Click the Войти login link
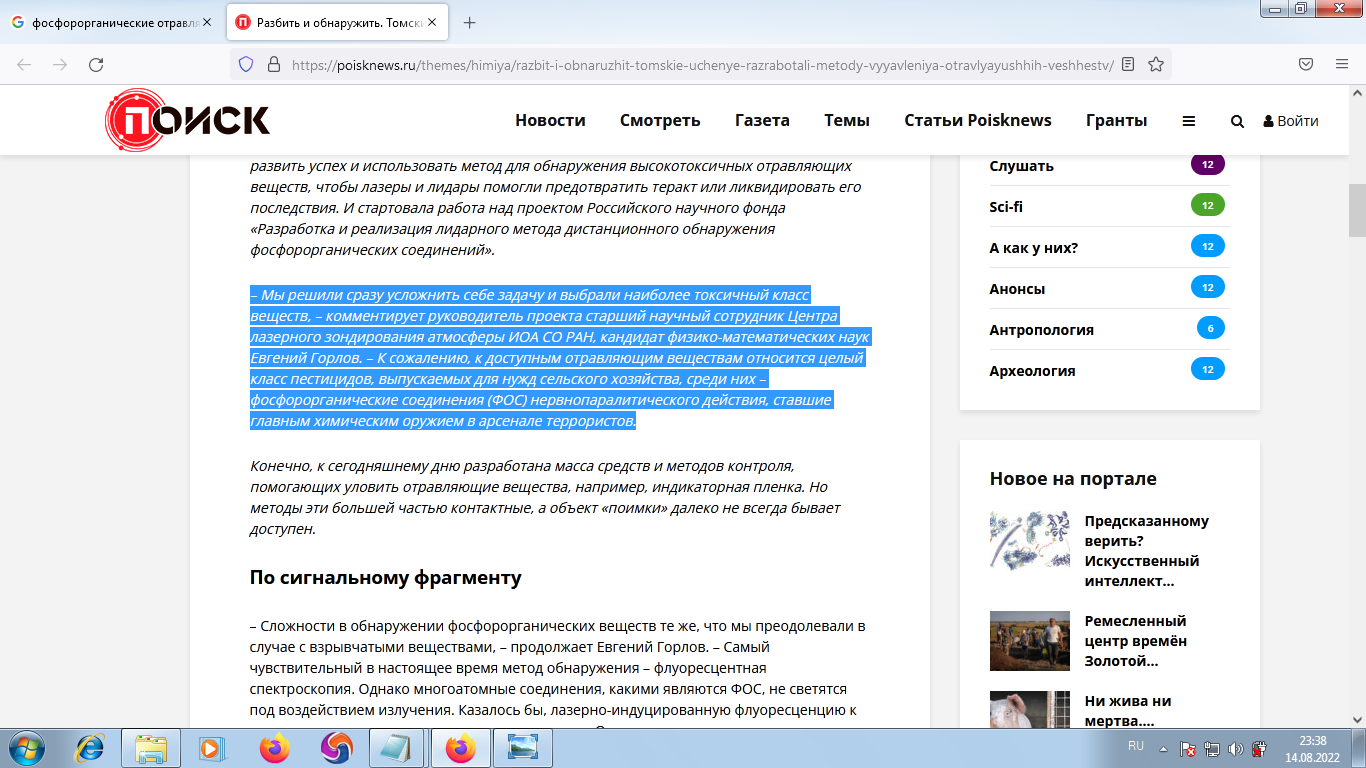 (1291, 121)
